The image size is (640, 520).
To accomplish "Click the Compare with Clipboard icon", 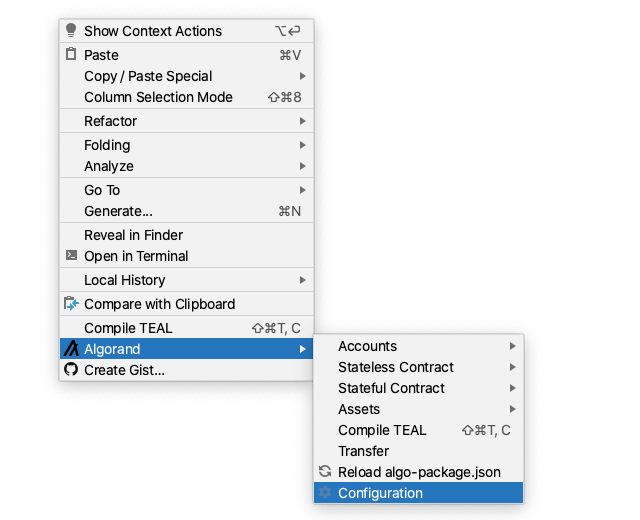I will tap(71, 304).
